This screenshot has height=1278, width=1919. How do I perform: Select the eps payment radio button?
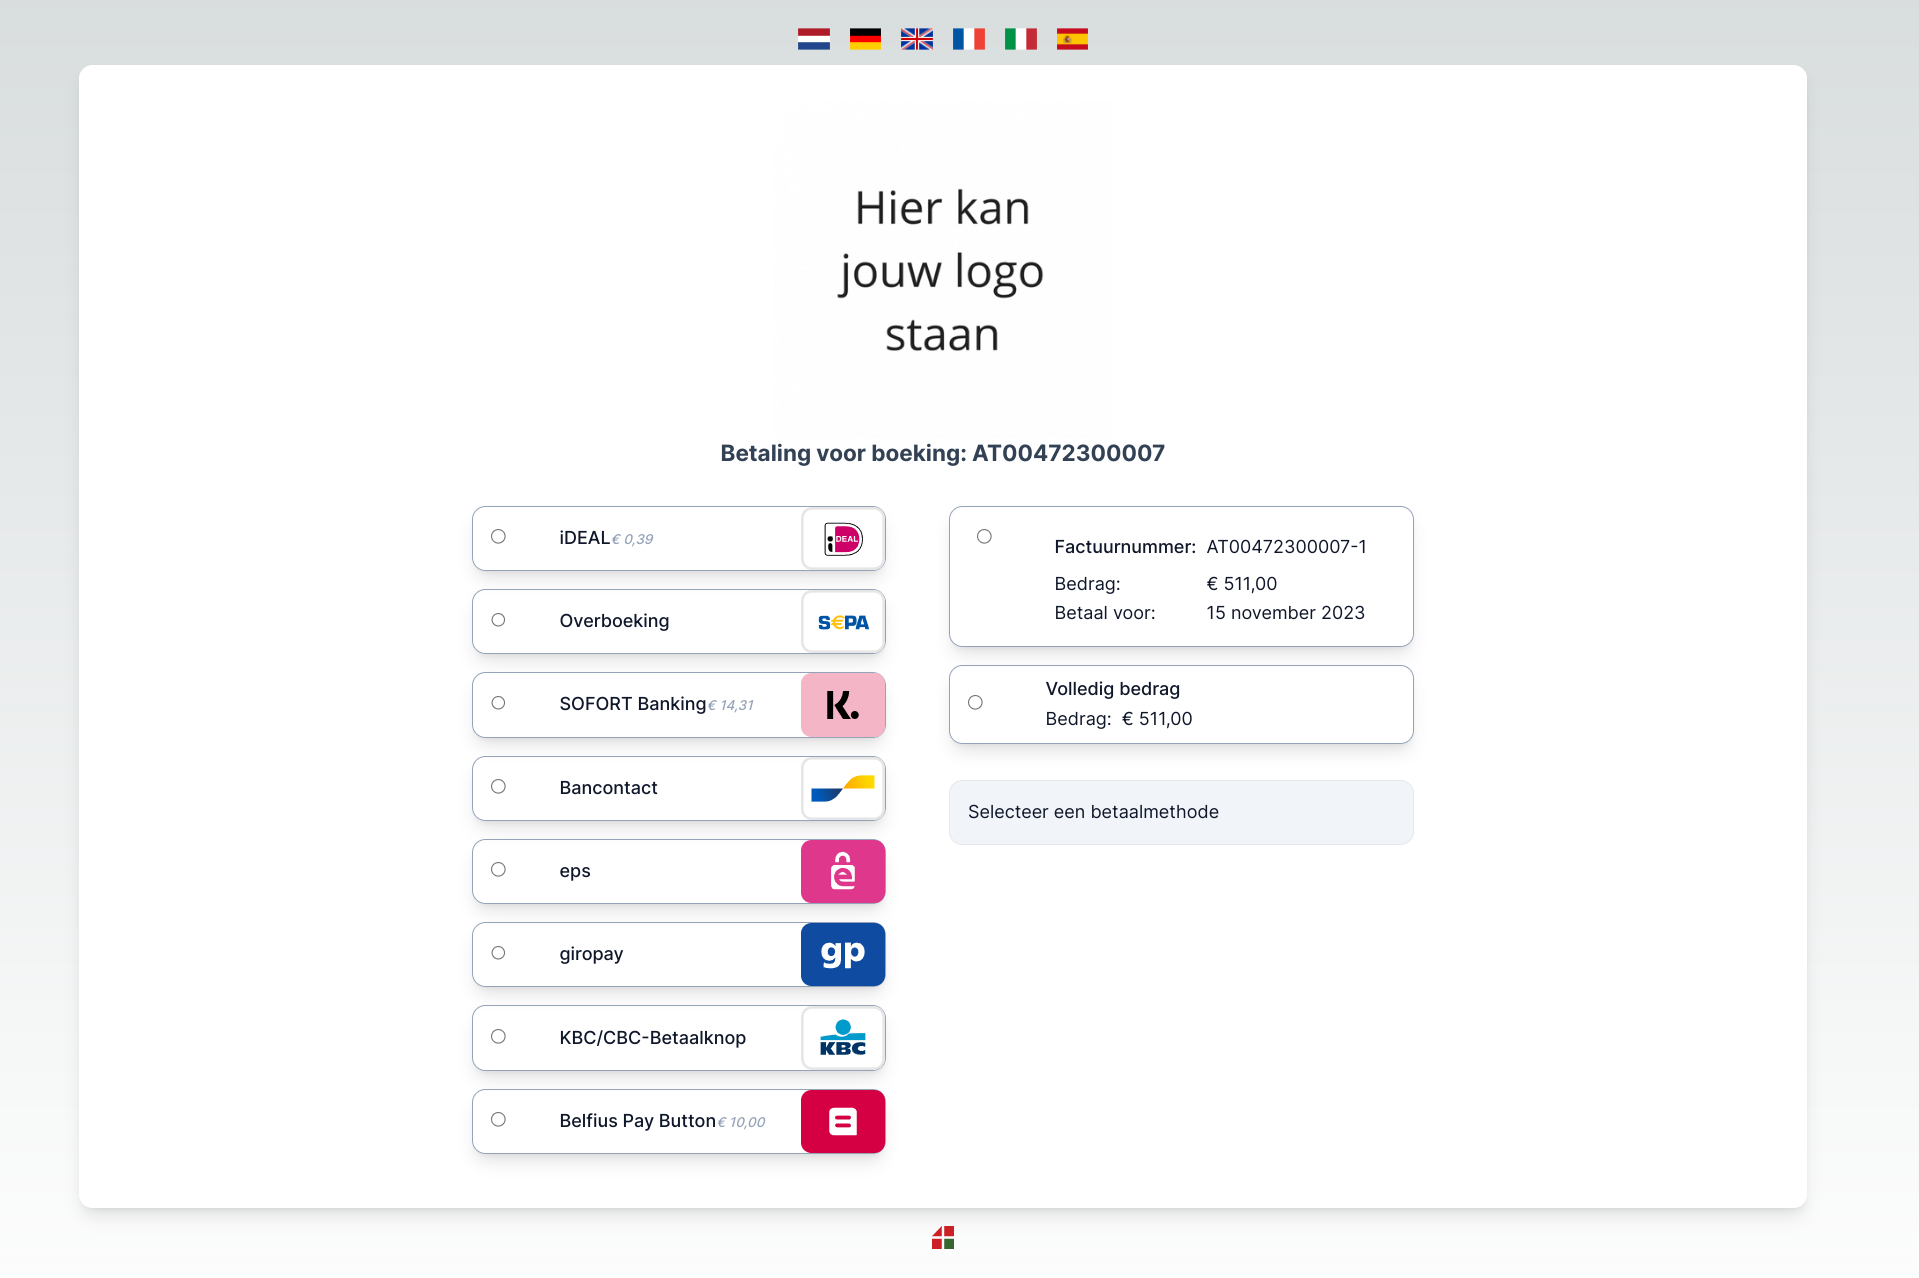point(498,870)
